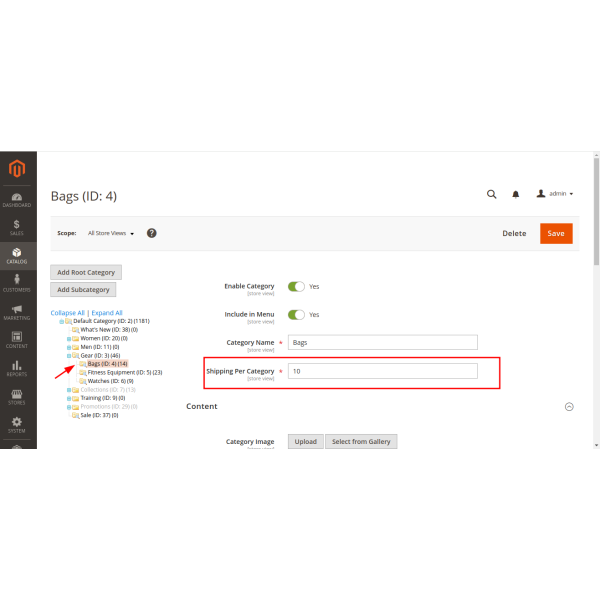Screen dimensions: 600x600
Task: Open the Stores menu in sidebar
Action: (18, 397)
